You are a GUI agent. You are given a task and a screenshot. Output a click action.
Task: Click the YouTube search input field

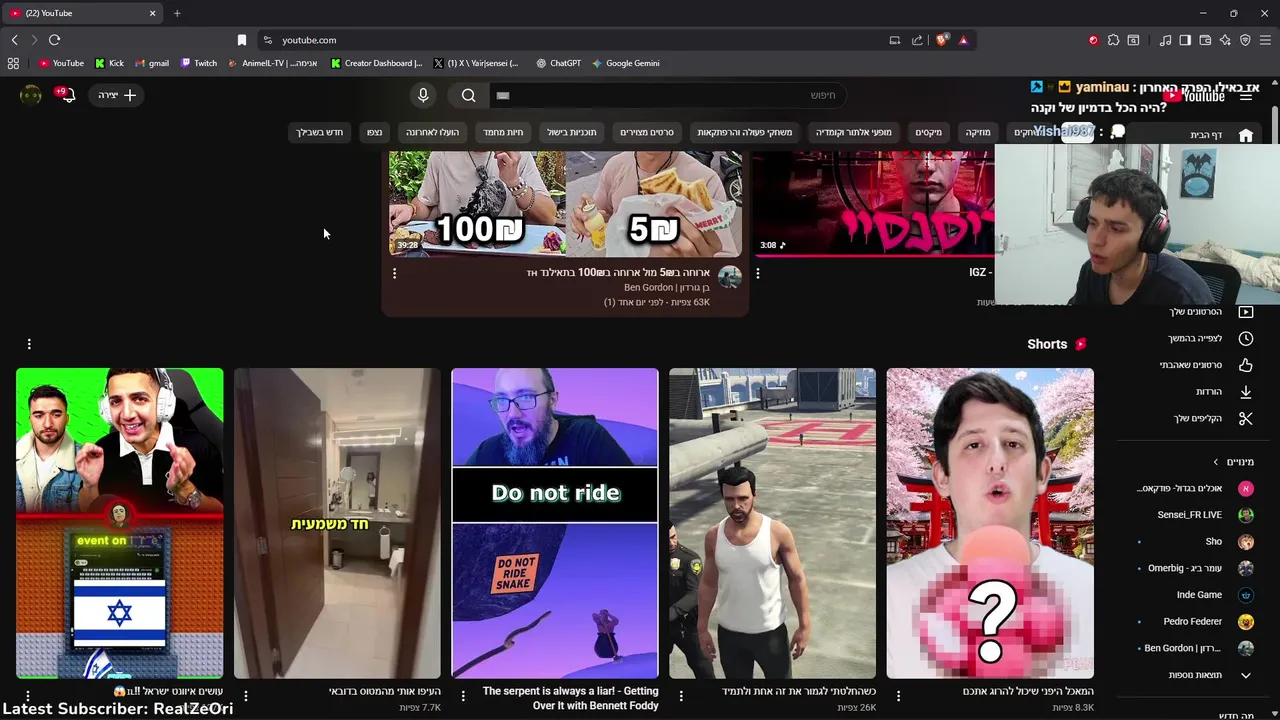(668, 95)
